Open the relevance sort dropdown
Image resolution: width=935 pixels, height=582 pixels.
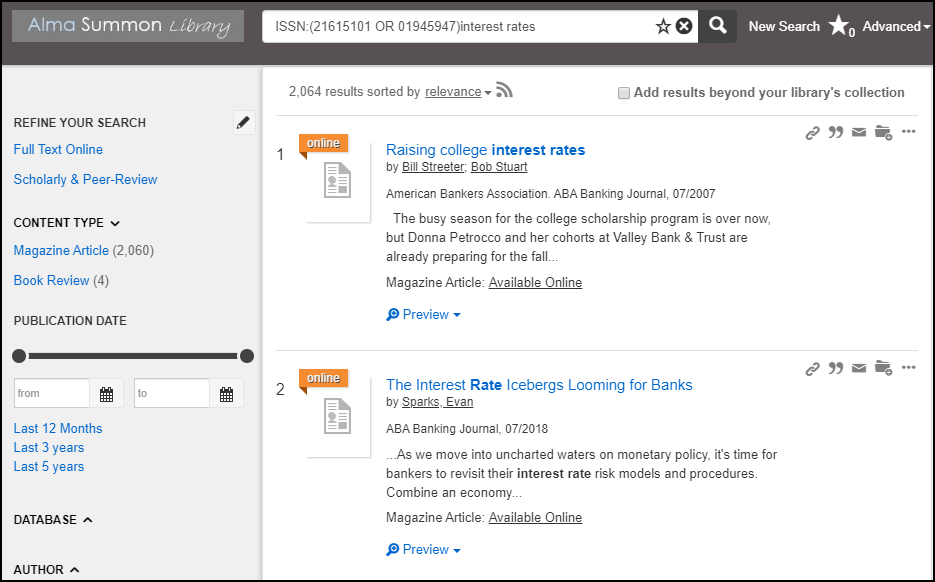point(458,92)
